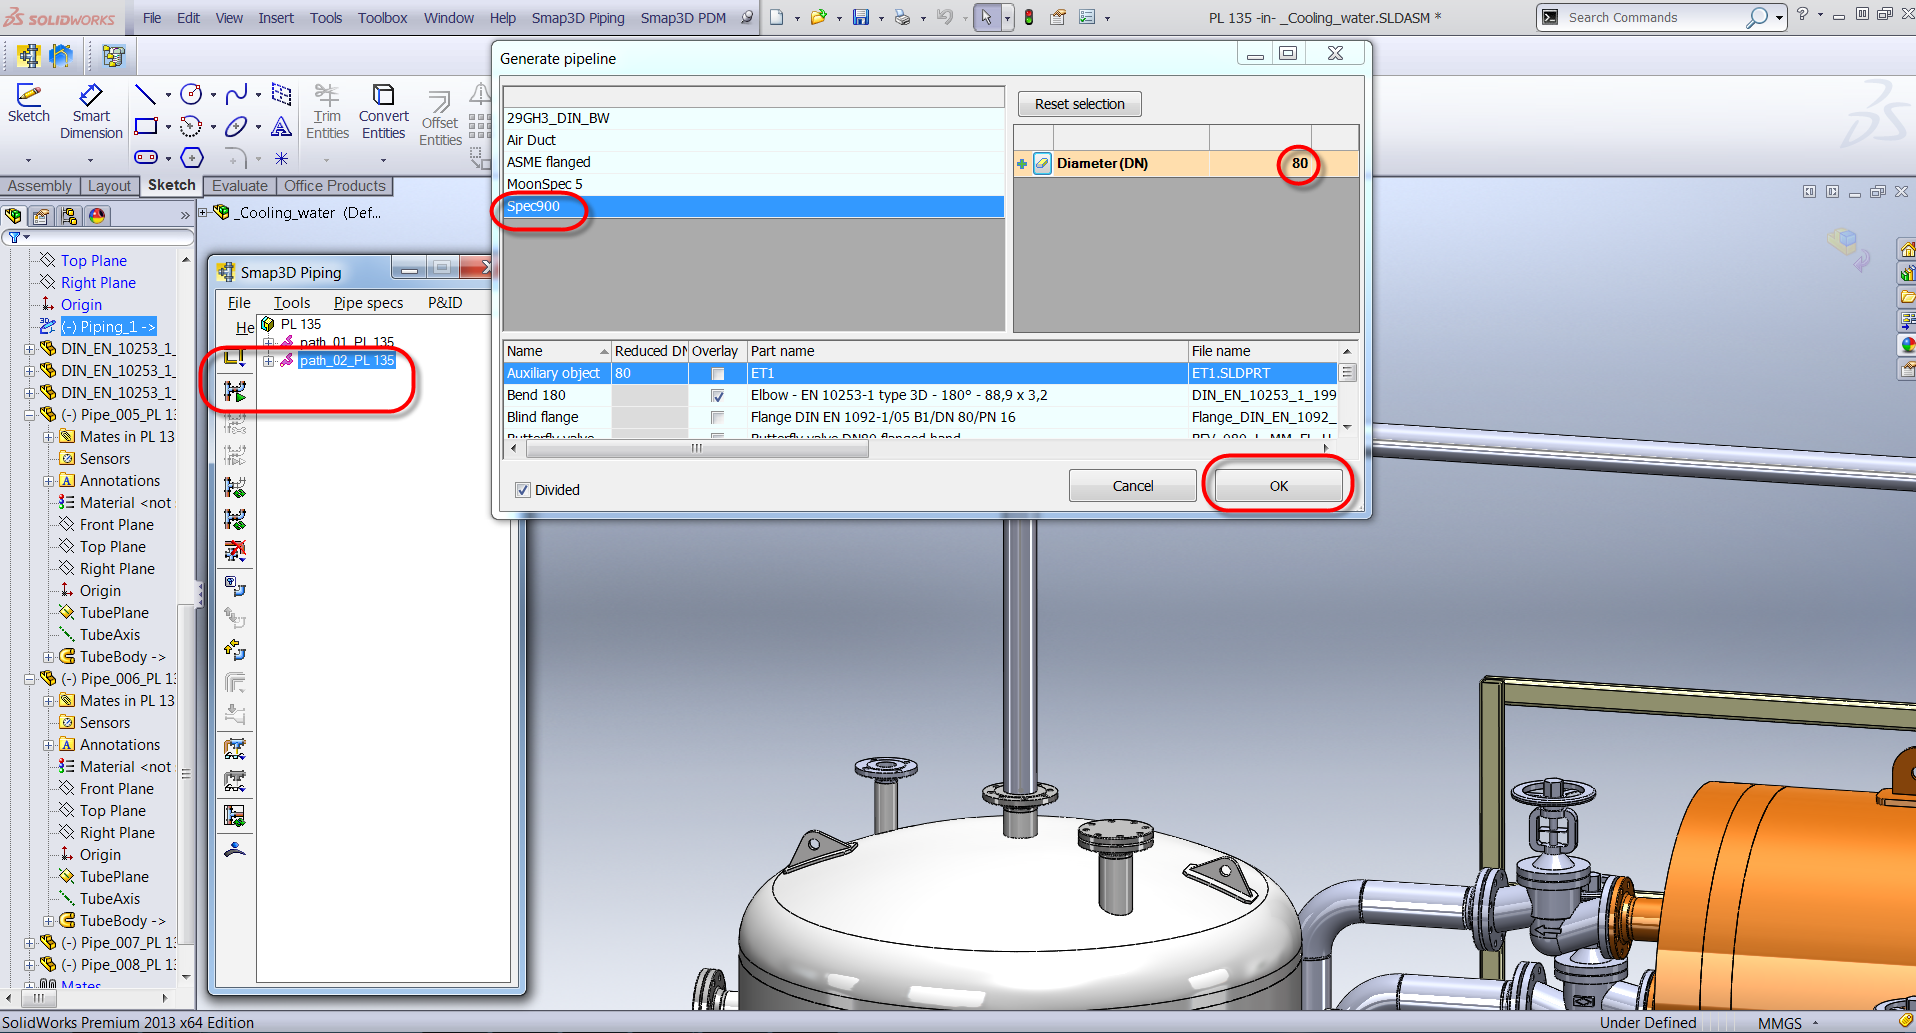This screenshot has width=1916, height=1033.
Task: Click the Smart Dimension tool
Action: point(90,111)
